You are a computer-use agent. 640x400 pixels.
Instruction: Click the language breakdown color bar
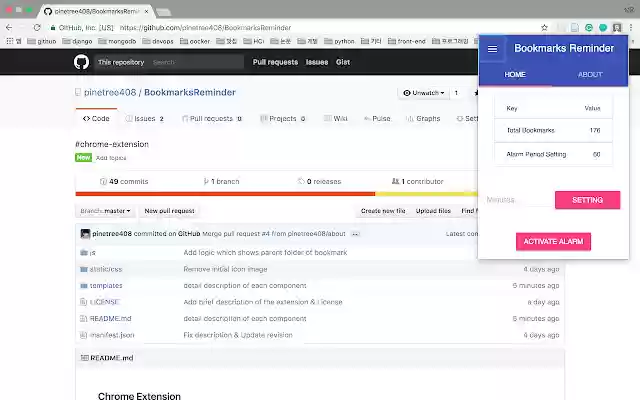276,194
